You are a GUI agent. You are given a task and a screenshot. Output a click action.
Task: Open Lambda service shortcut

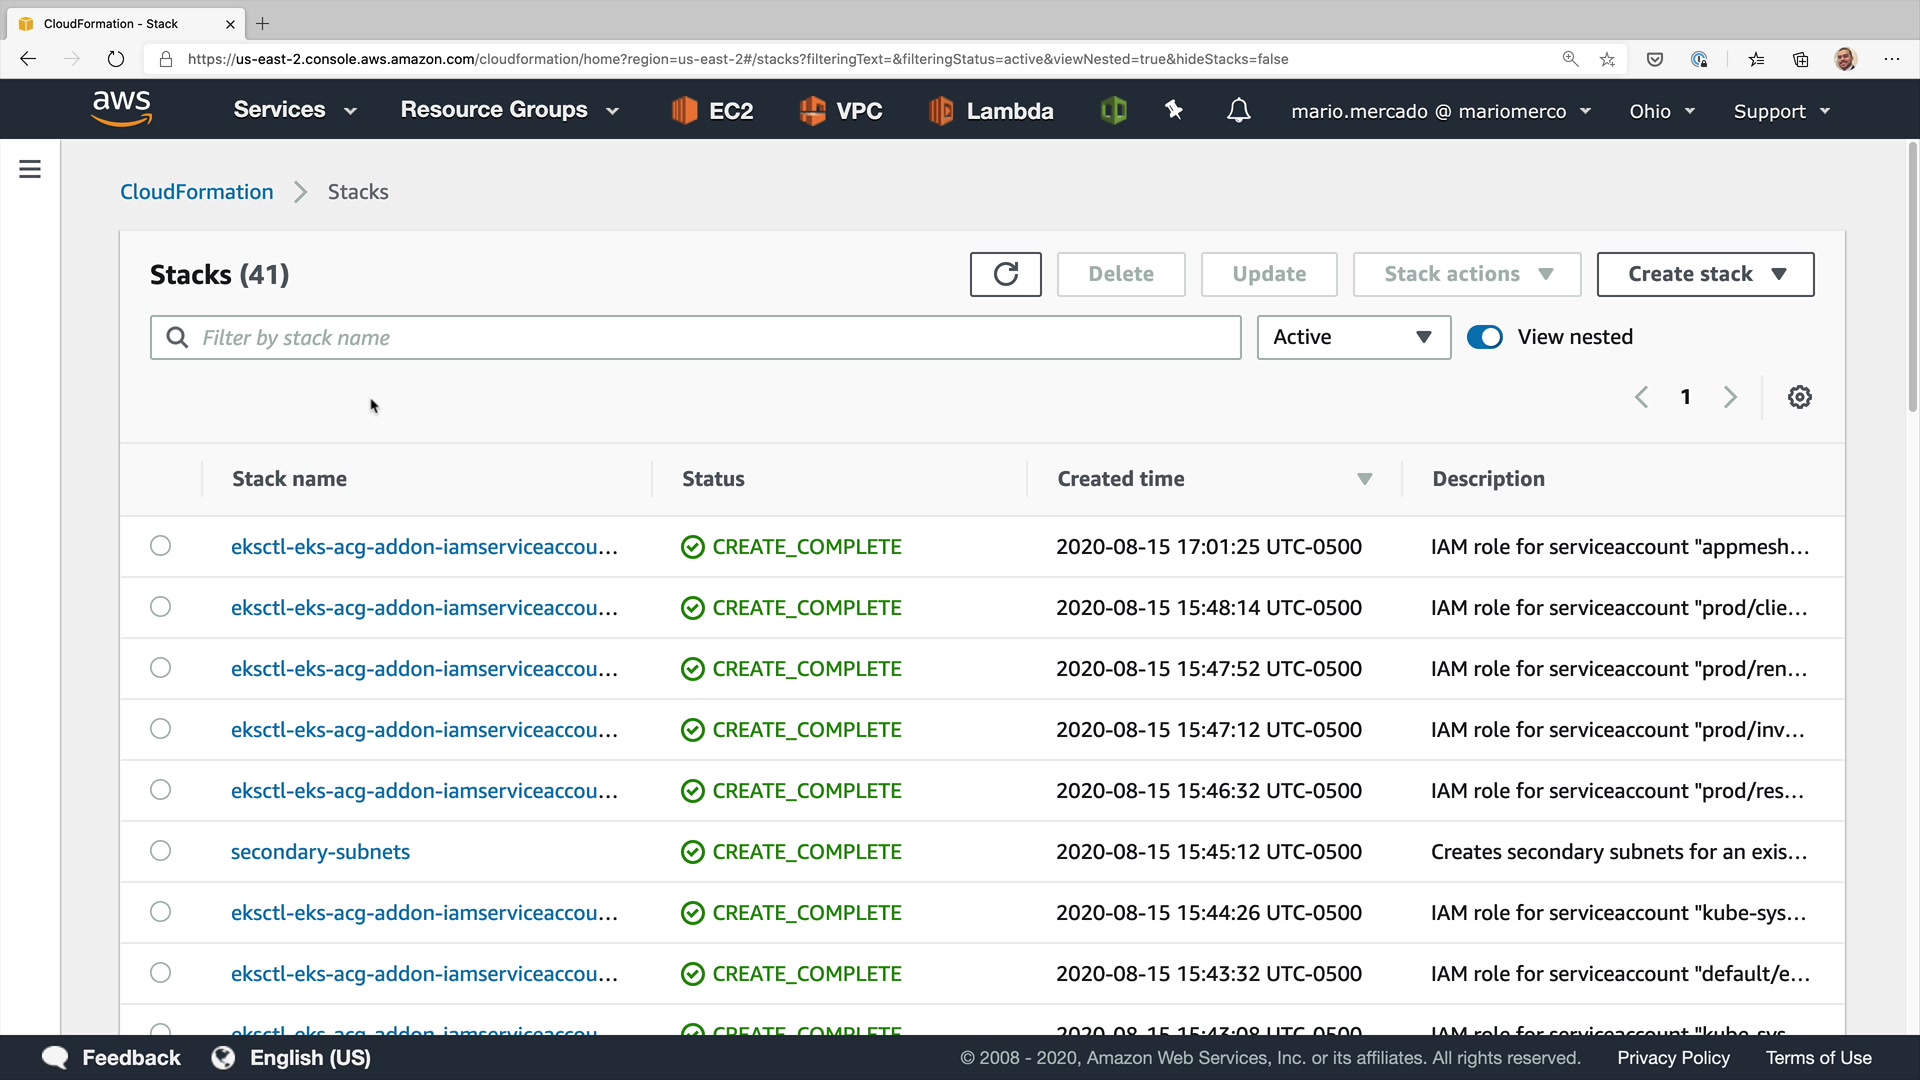tap(991, 110)
